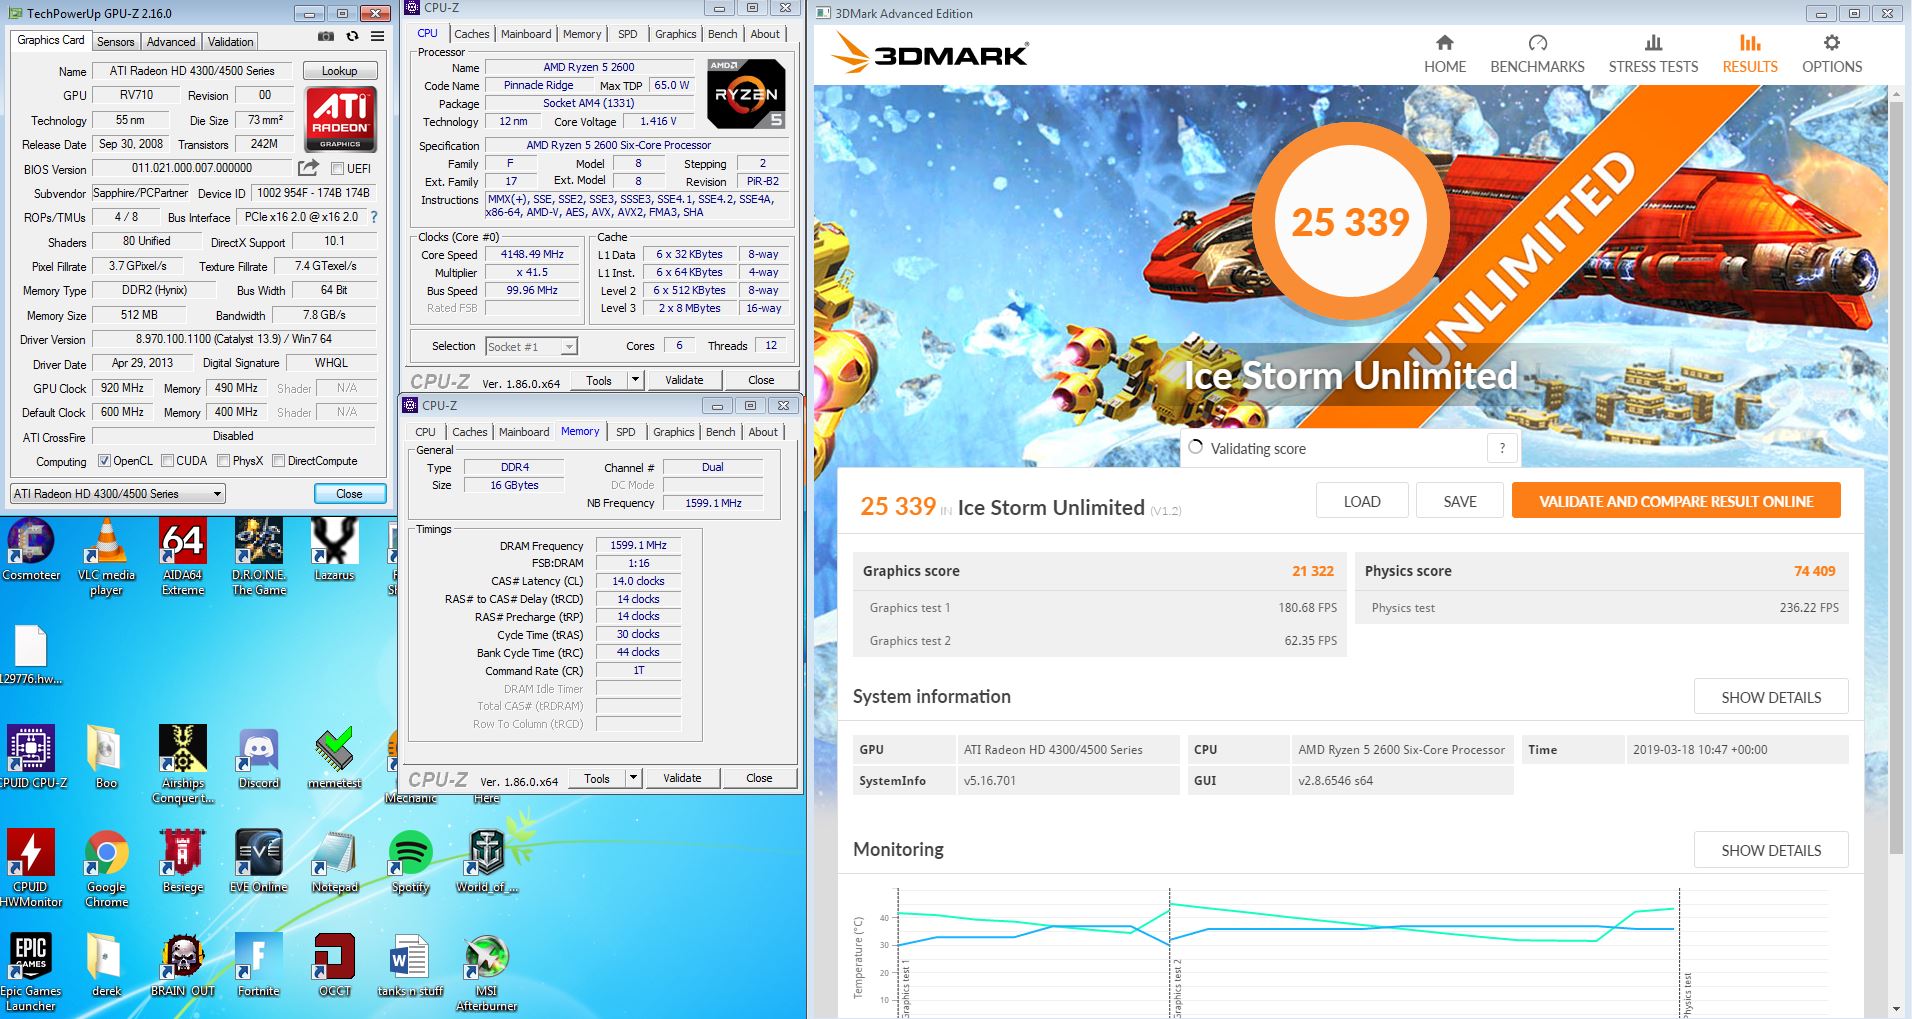This screenshot has height=1019, width=1912.
Task: Switch to Advanced tab in GPU-Z
Action: pos(171,41)
